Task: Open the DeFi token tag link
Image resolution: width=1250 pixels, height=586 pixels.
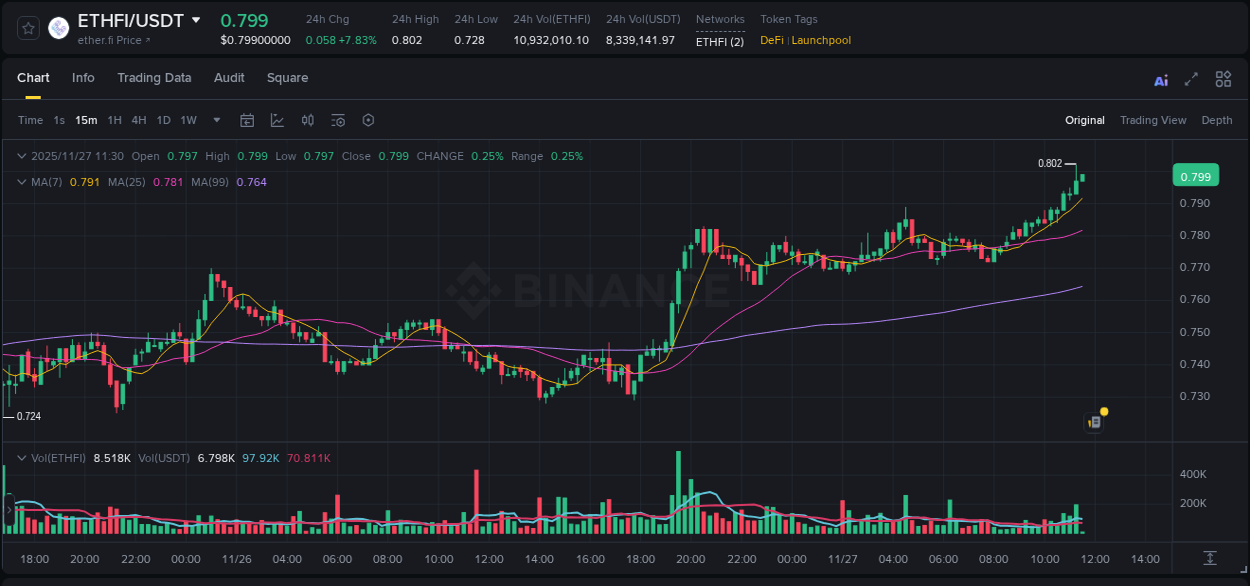Action: tap(770, 40)
